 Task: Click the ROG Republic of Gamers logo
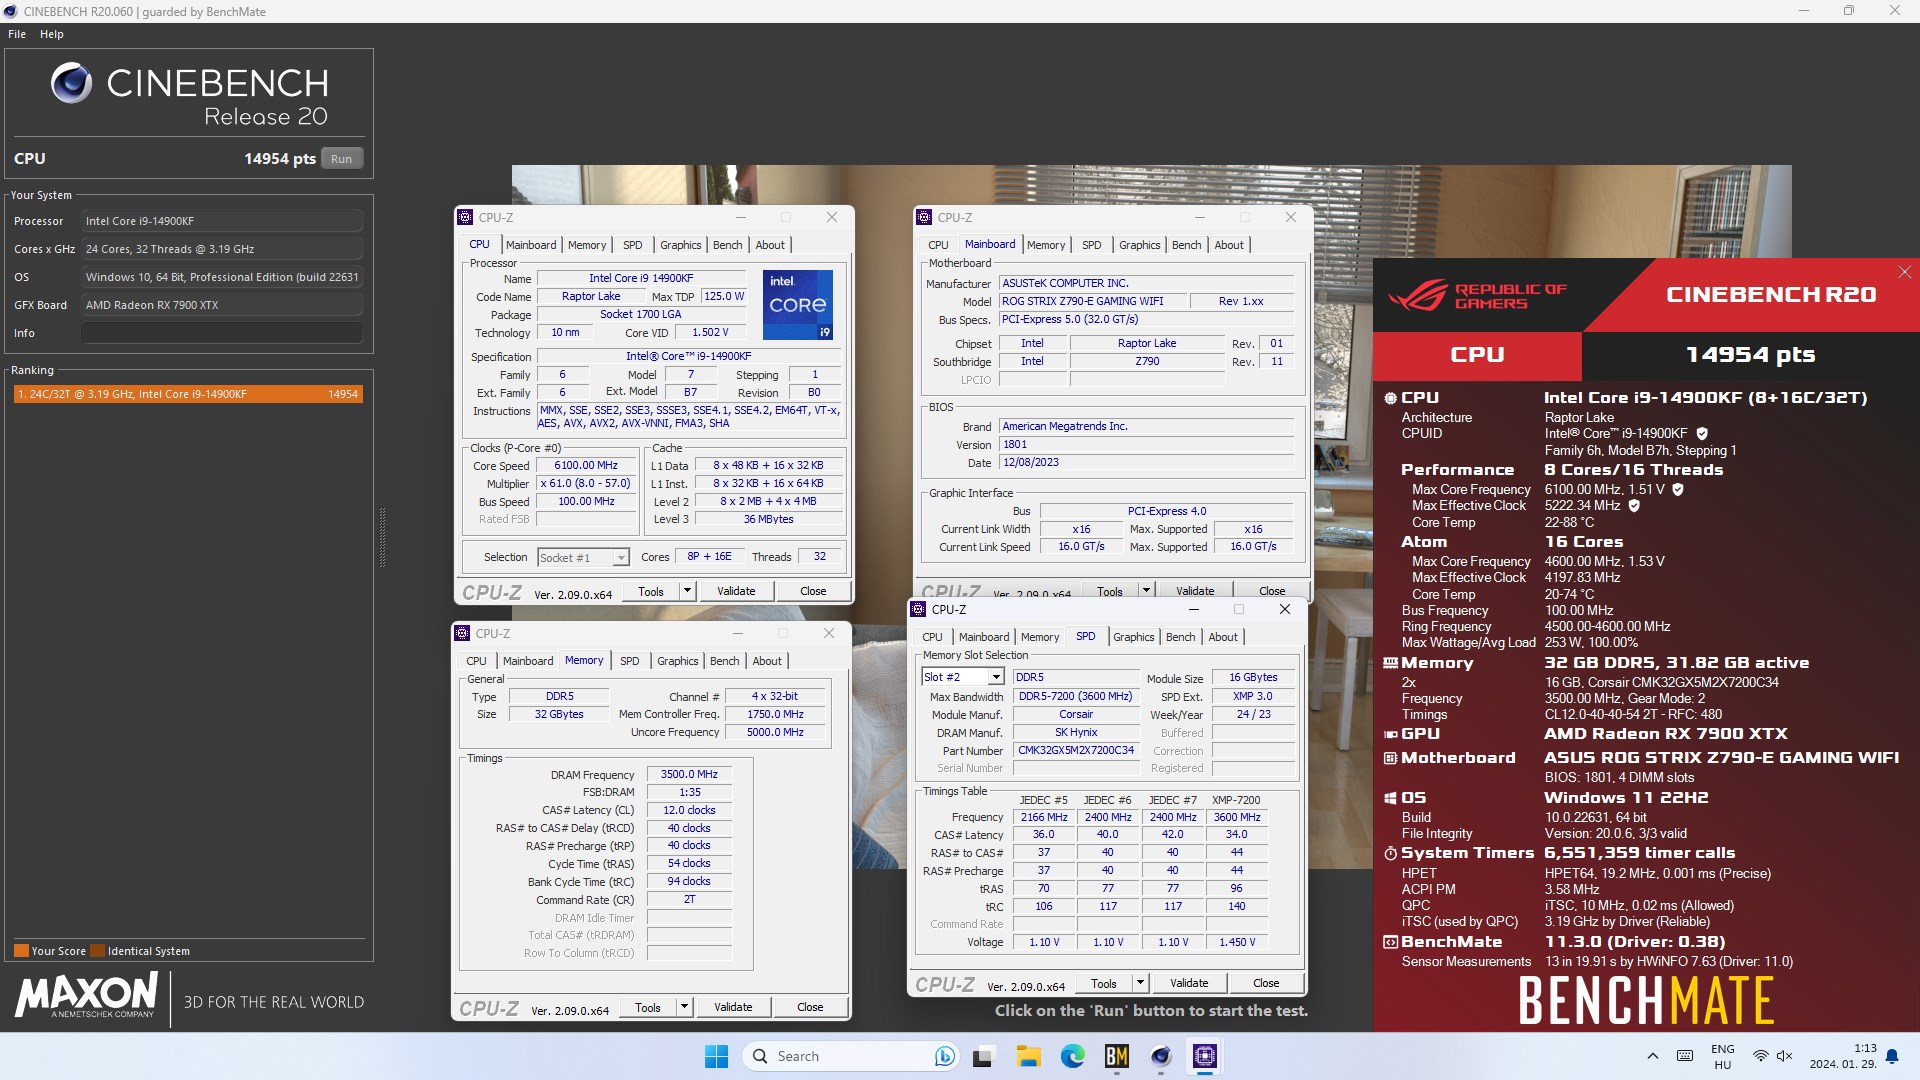click(x=1479, y=295)
